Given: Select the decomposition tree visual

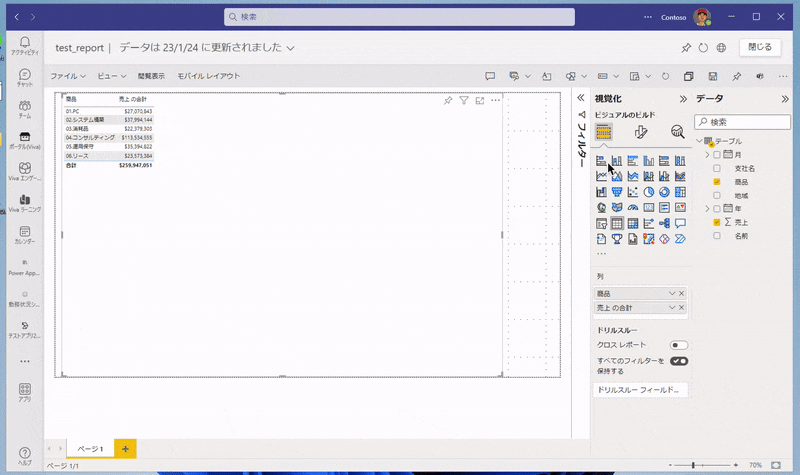Looking at the screenshot, I should click(664, 223).
